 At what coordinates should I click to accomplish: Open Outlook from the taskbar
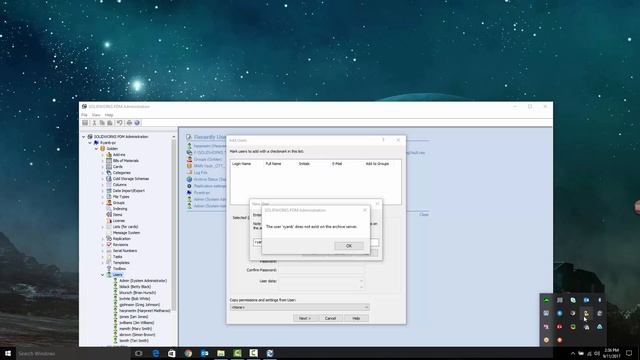pos(204,353)
